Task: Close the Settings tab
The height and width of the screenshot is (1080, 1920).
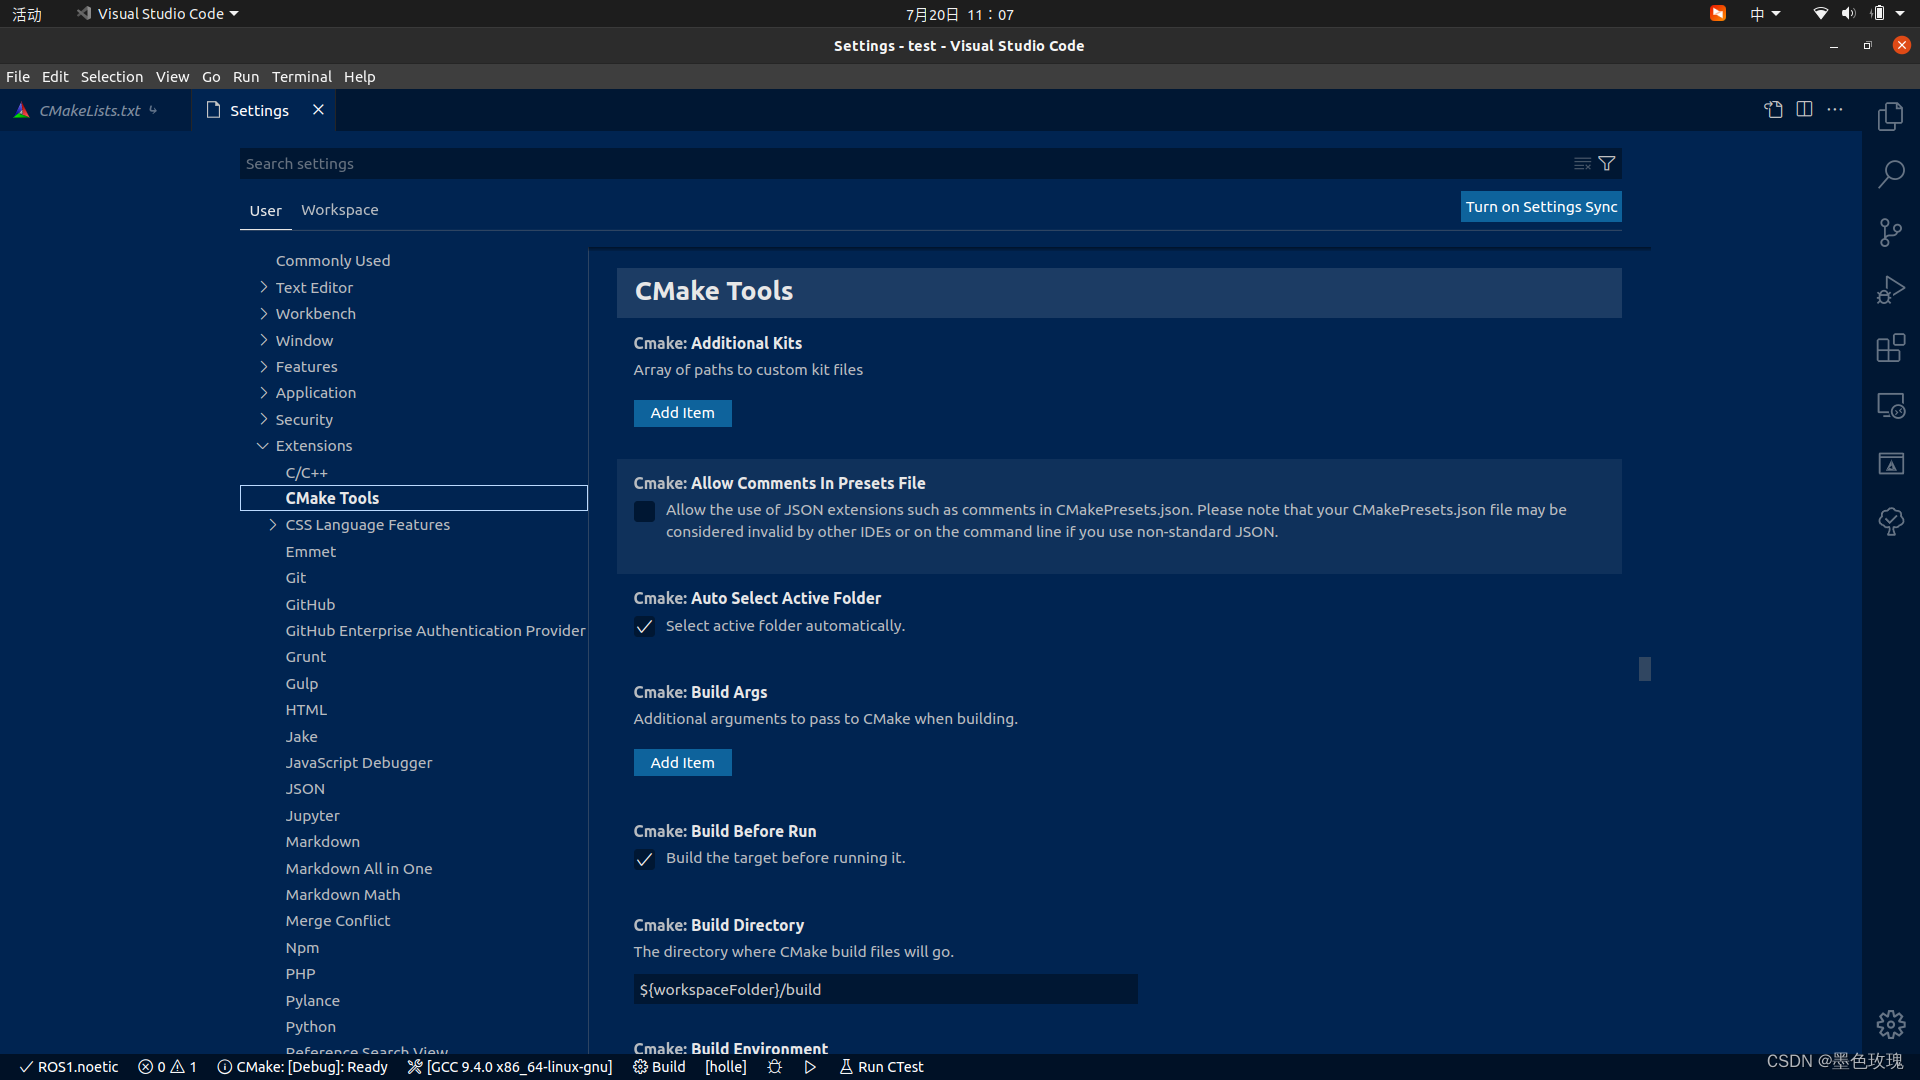Action: [x=318, y=109]
